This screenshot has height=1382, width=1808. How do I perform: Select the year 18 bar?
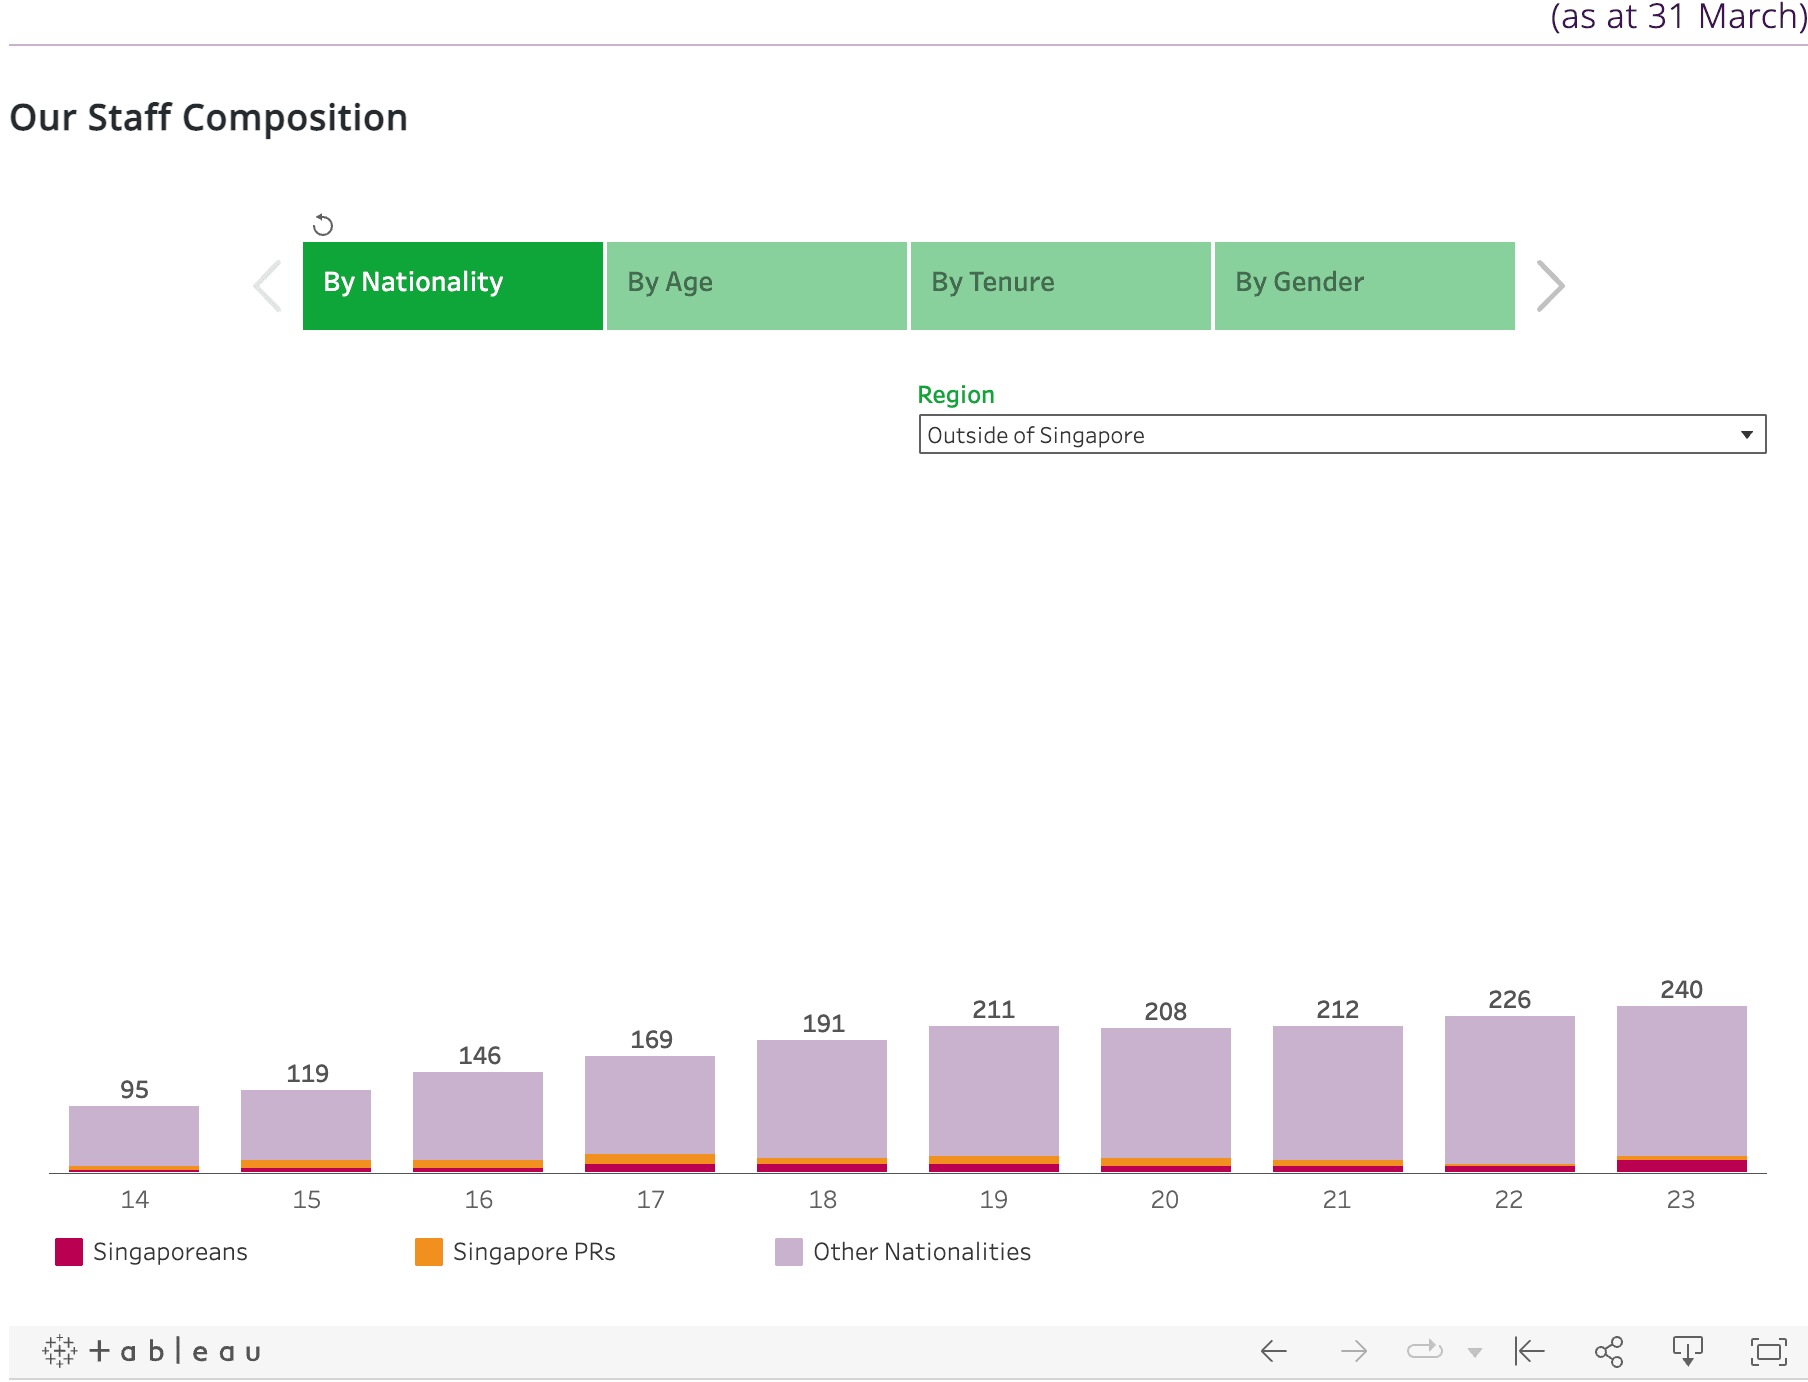(x=822, y=1106)
